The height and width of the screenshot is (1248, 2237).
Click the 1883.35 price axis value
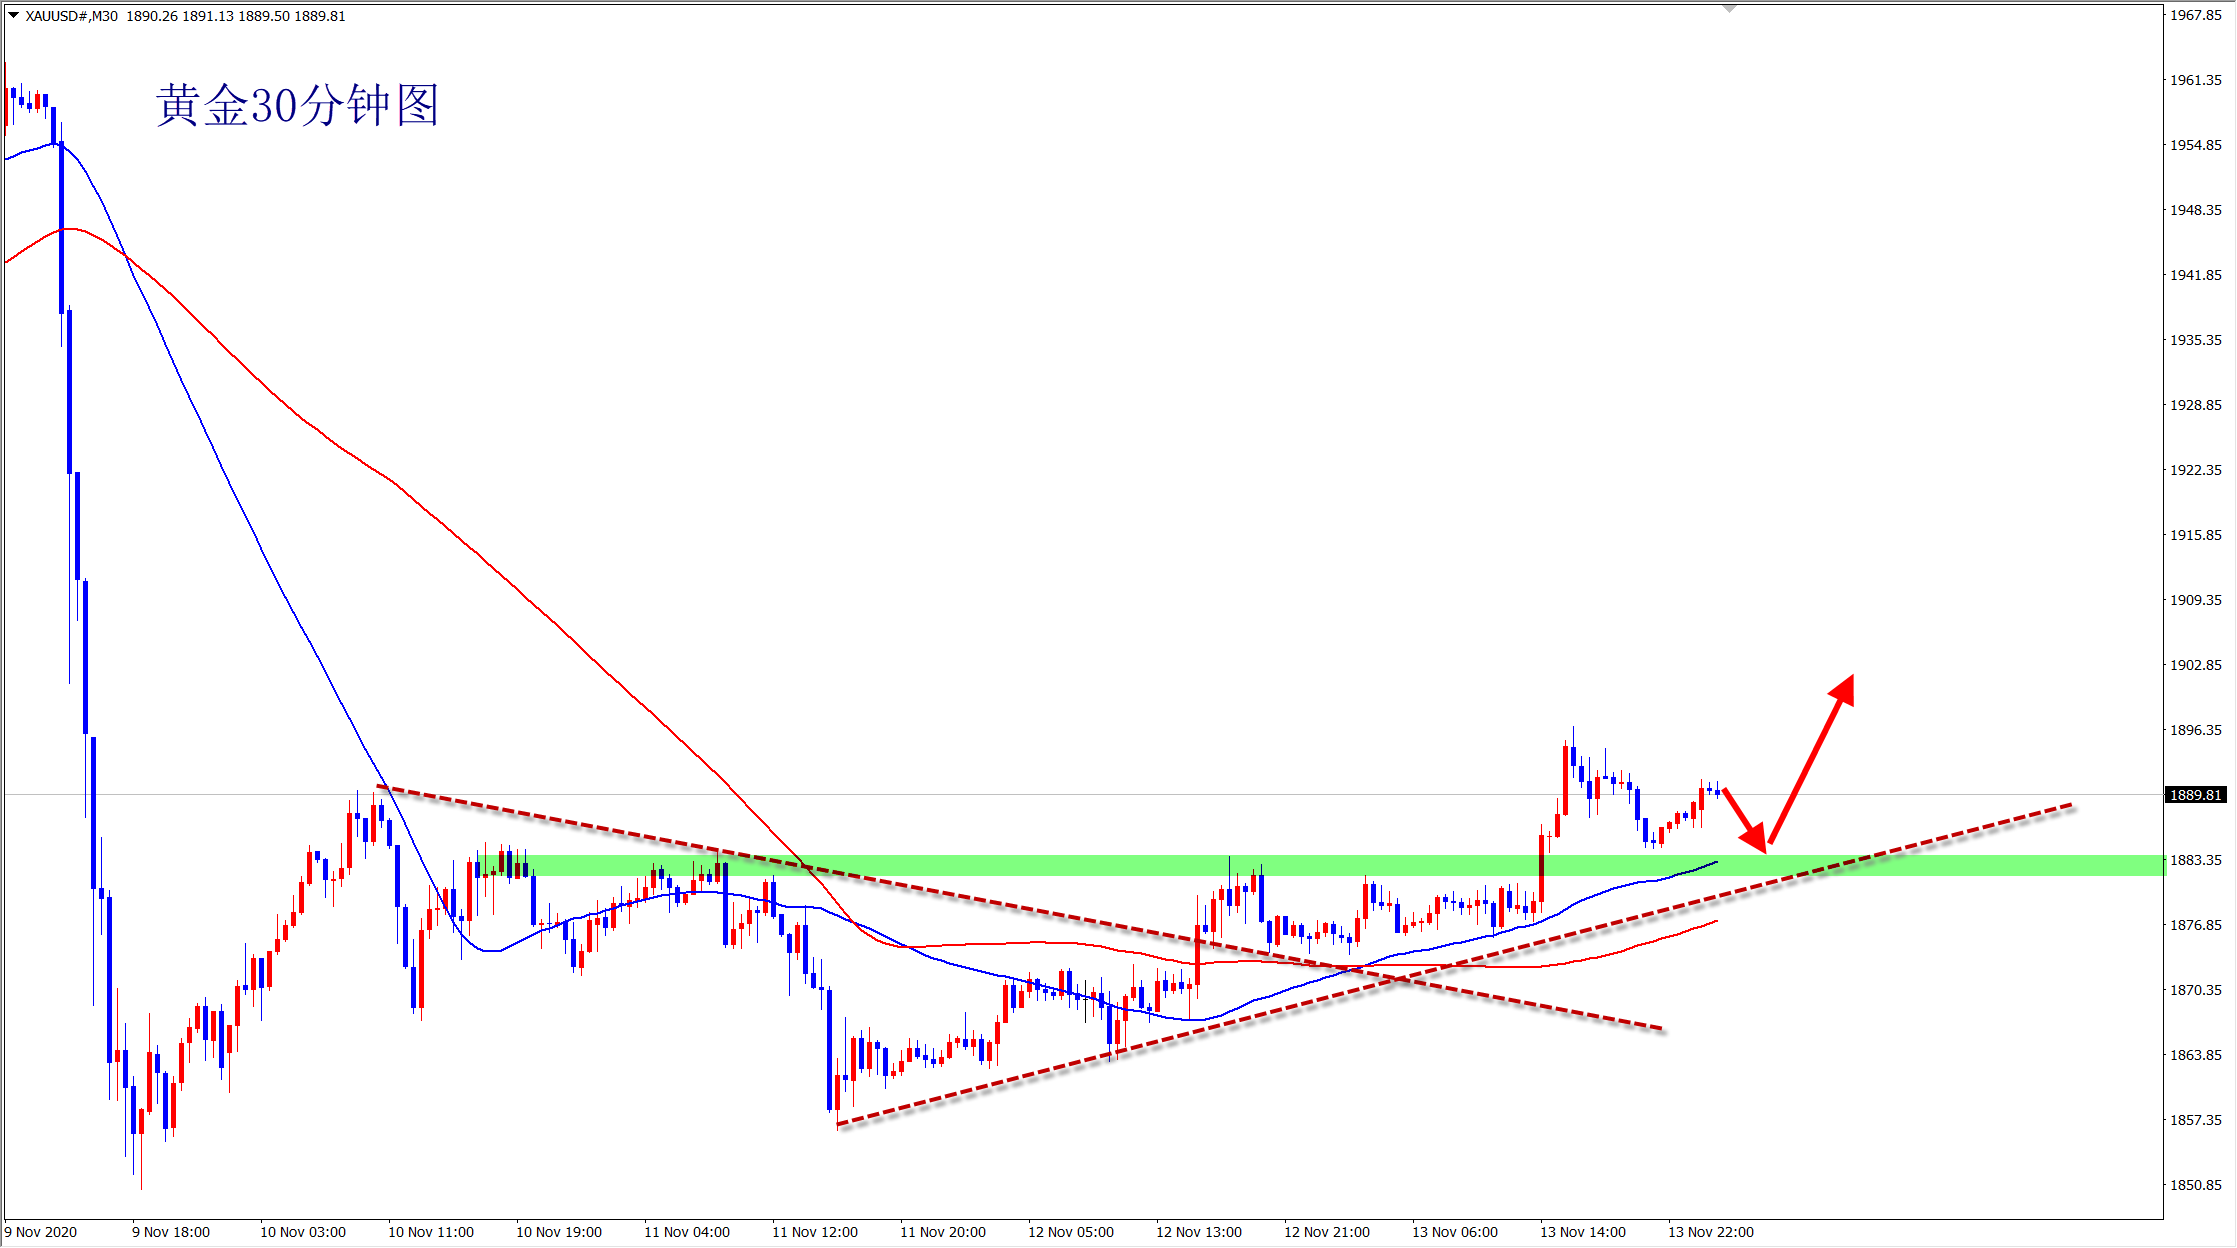(2195, 860)
